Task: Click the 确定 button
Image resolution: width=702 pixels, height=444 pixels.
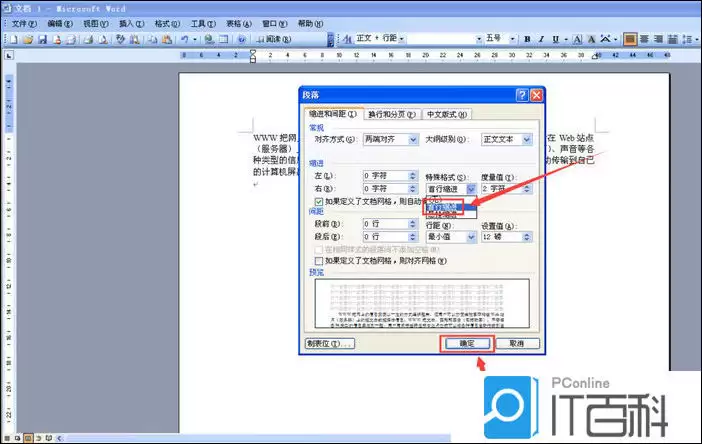Action: coord(467,343)
